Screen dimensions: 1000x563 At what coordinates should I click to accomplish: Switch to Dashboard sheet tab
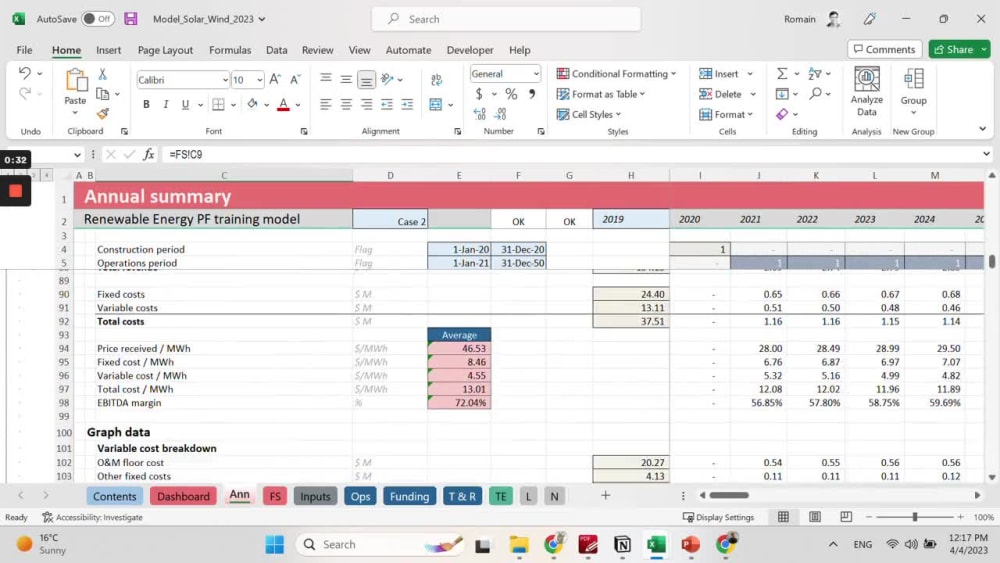183,496
